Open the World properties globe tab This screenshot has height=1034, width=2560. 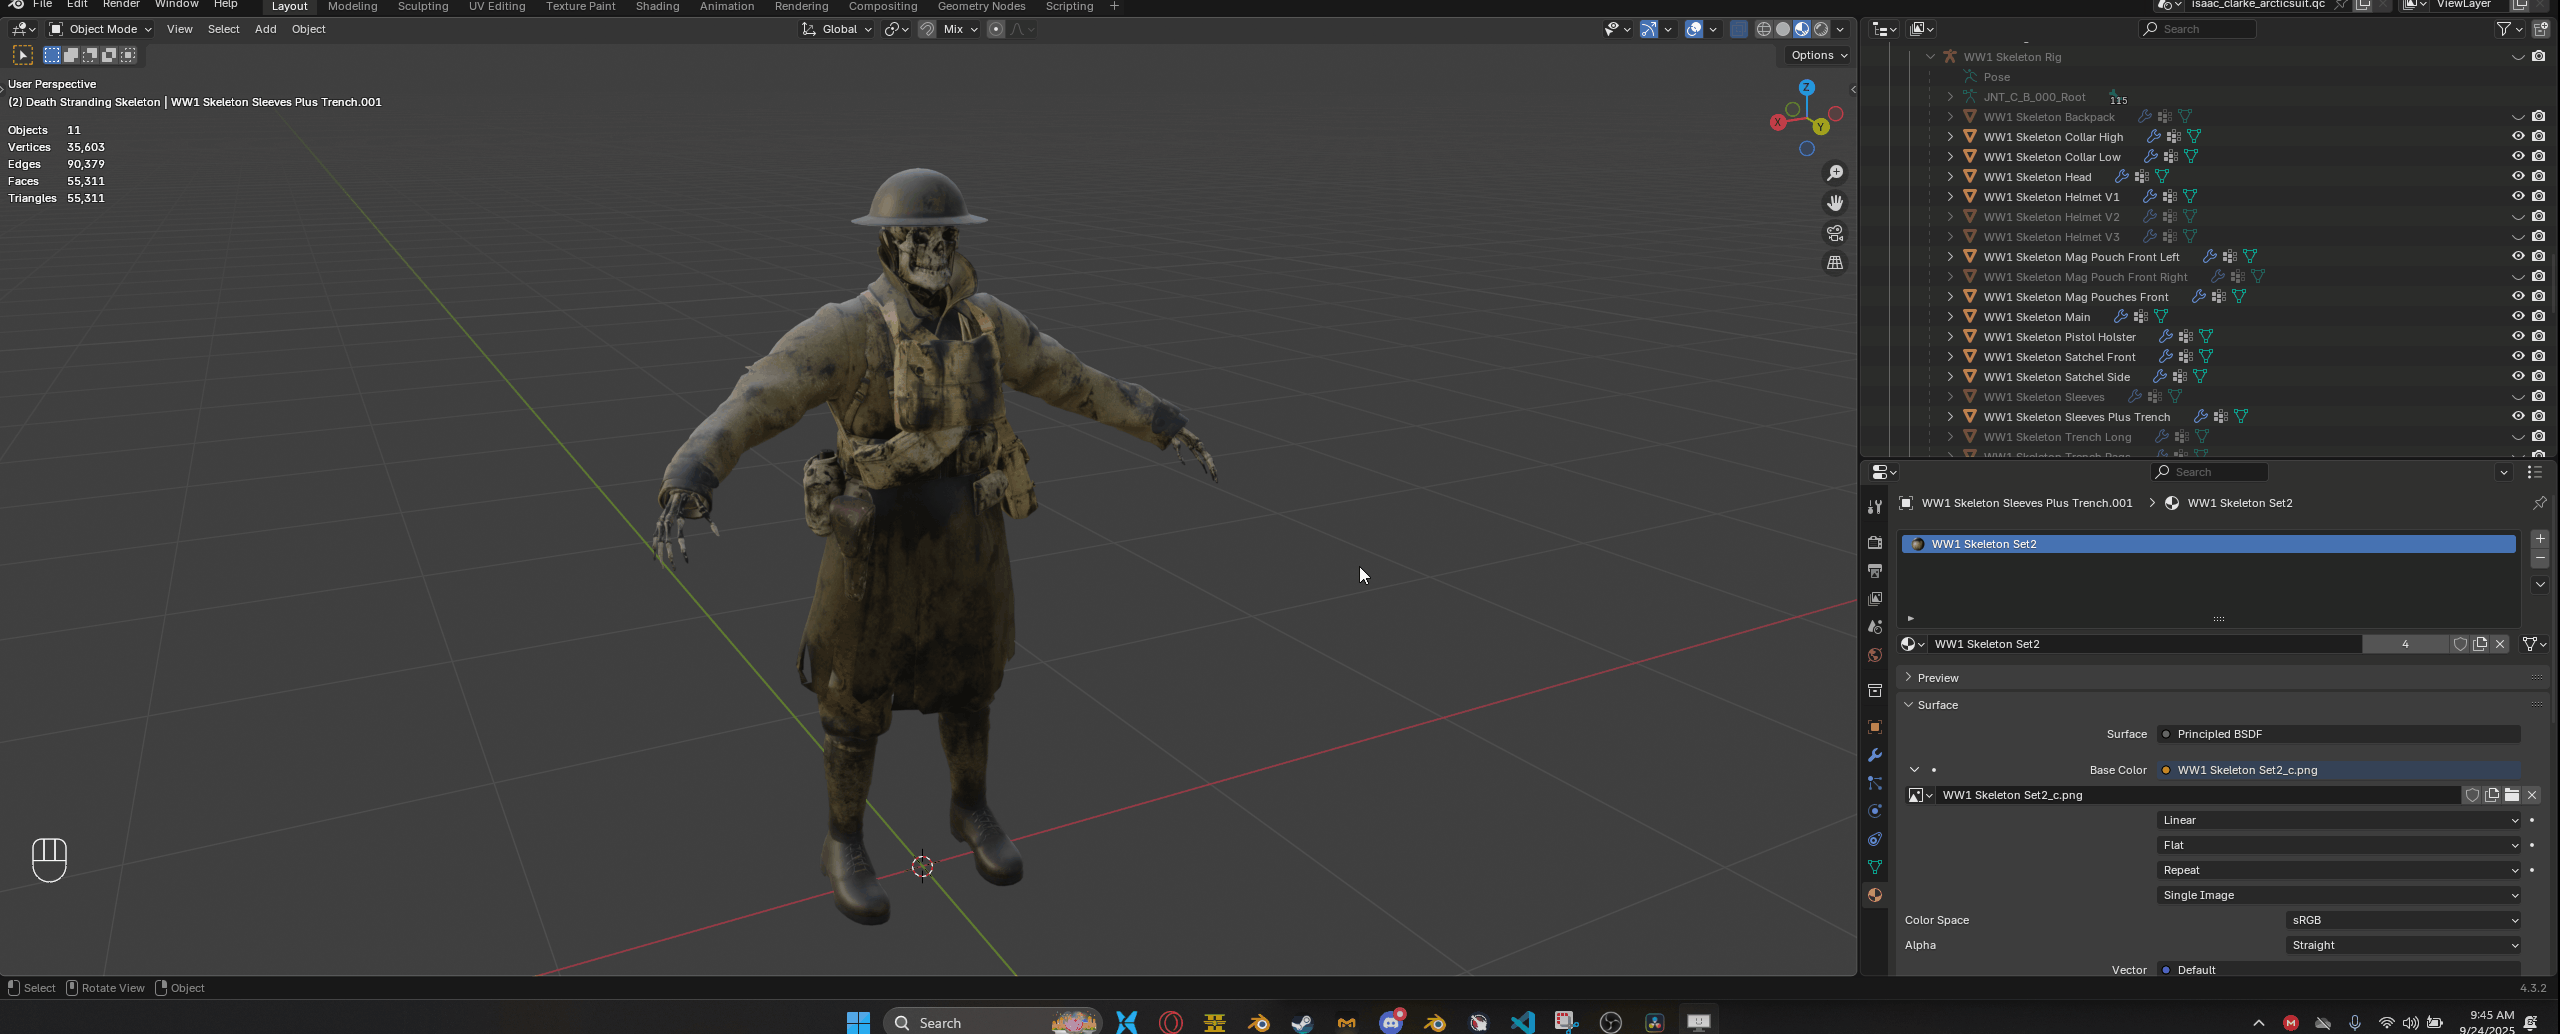pyautogui.click(x=1875, y=655)
